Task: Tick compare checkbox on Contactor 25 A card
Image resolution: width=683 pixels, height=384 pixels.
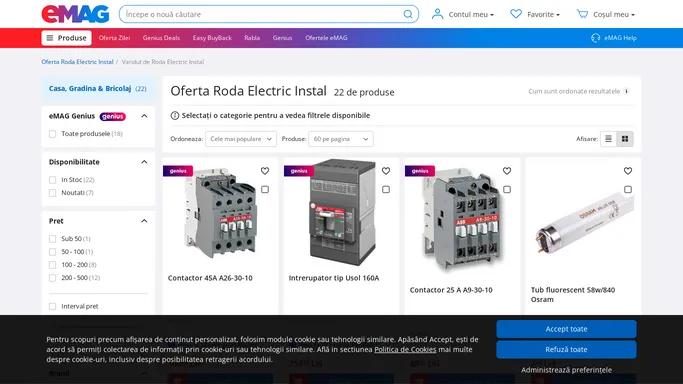Action: tap(507, 189)
